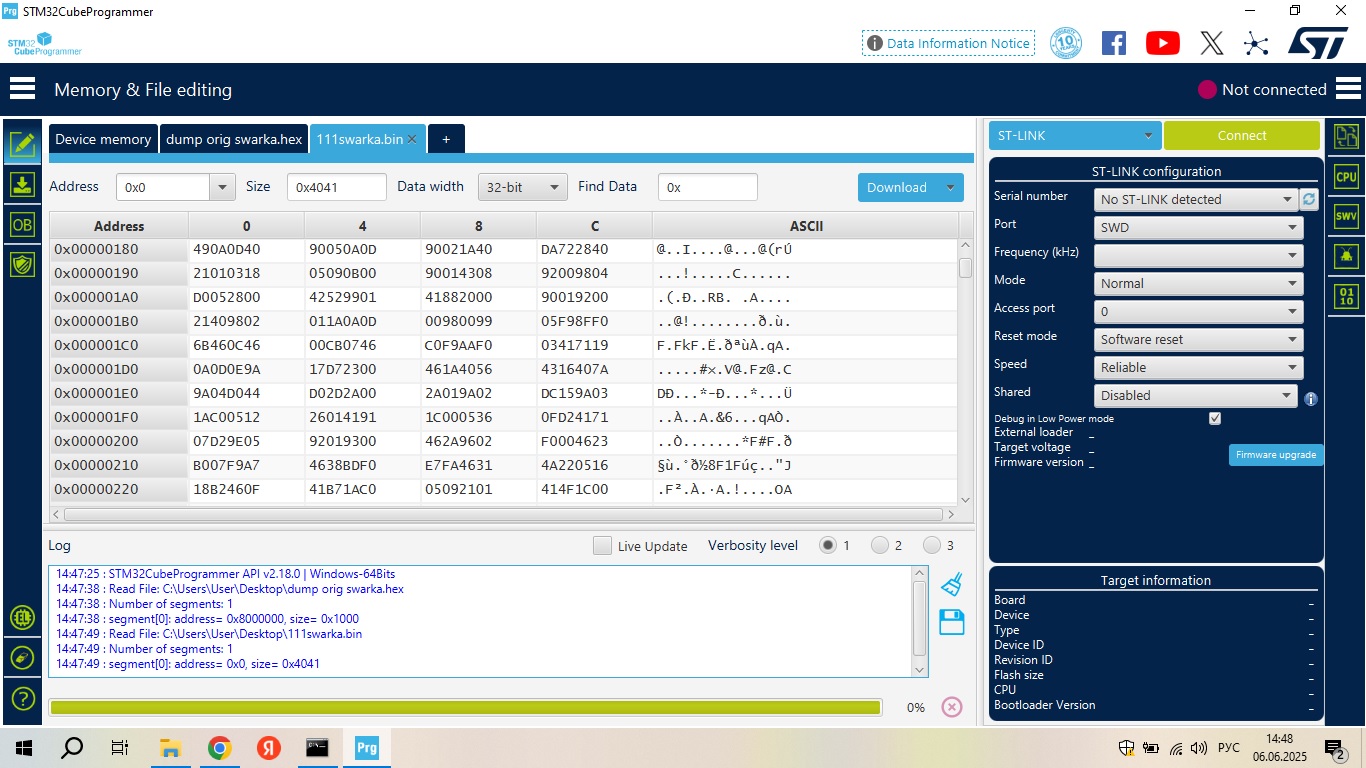The width and height of the screenshot is (1366, 768).
Task: Refresh the ST-LINK serial number list
Action: point(1309,199)
